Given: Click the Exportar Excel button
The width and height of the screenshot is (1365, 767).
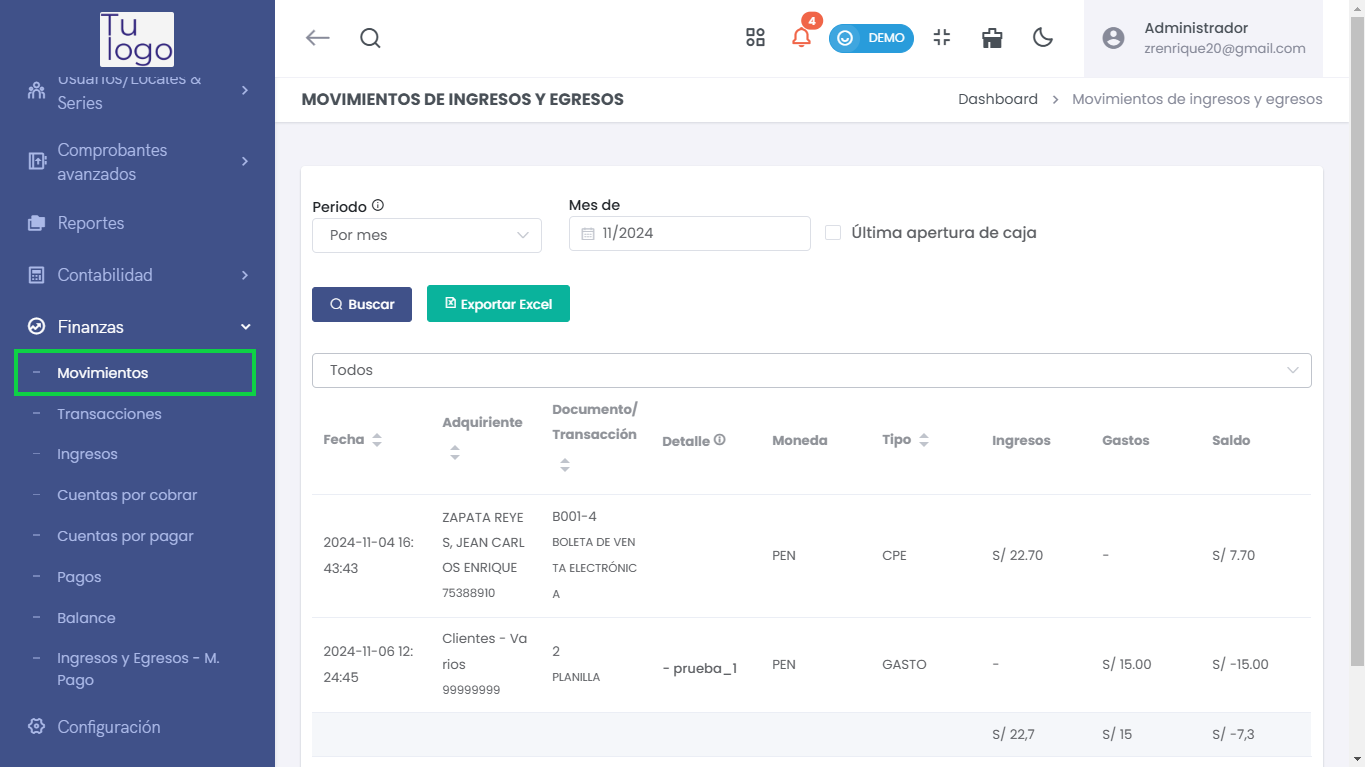Looking at the screenshot, I should click(x=498, y=304).
